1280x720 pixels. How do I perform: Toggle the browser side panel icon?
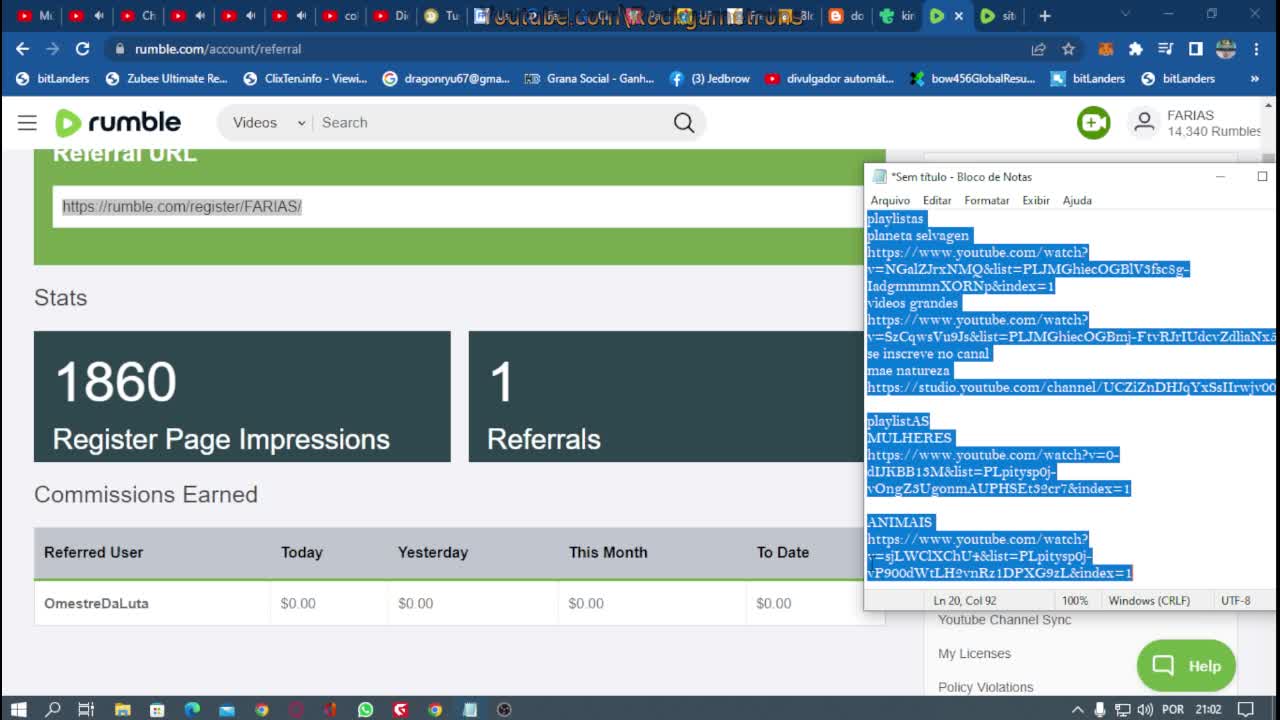coord(1195,48)
